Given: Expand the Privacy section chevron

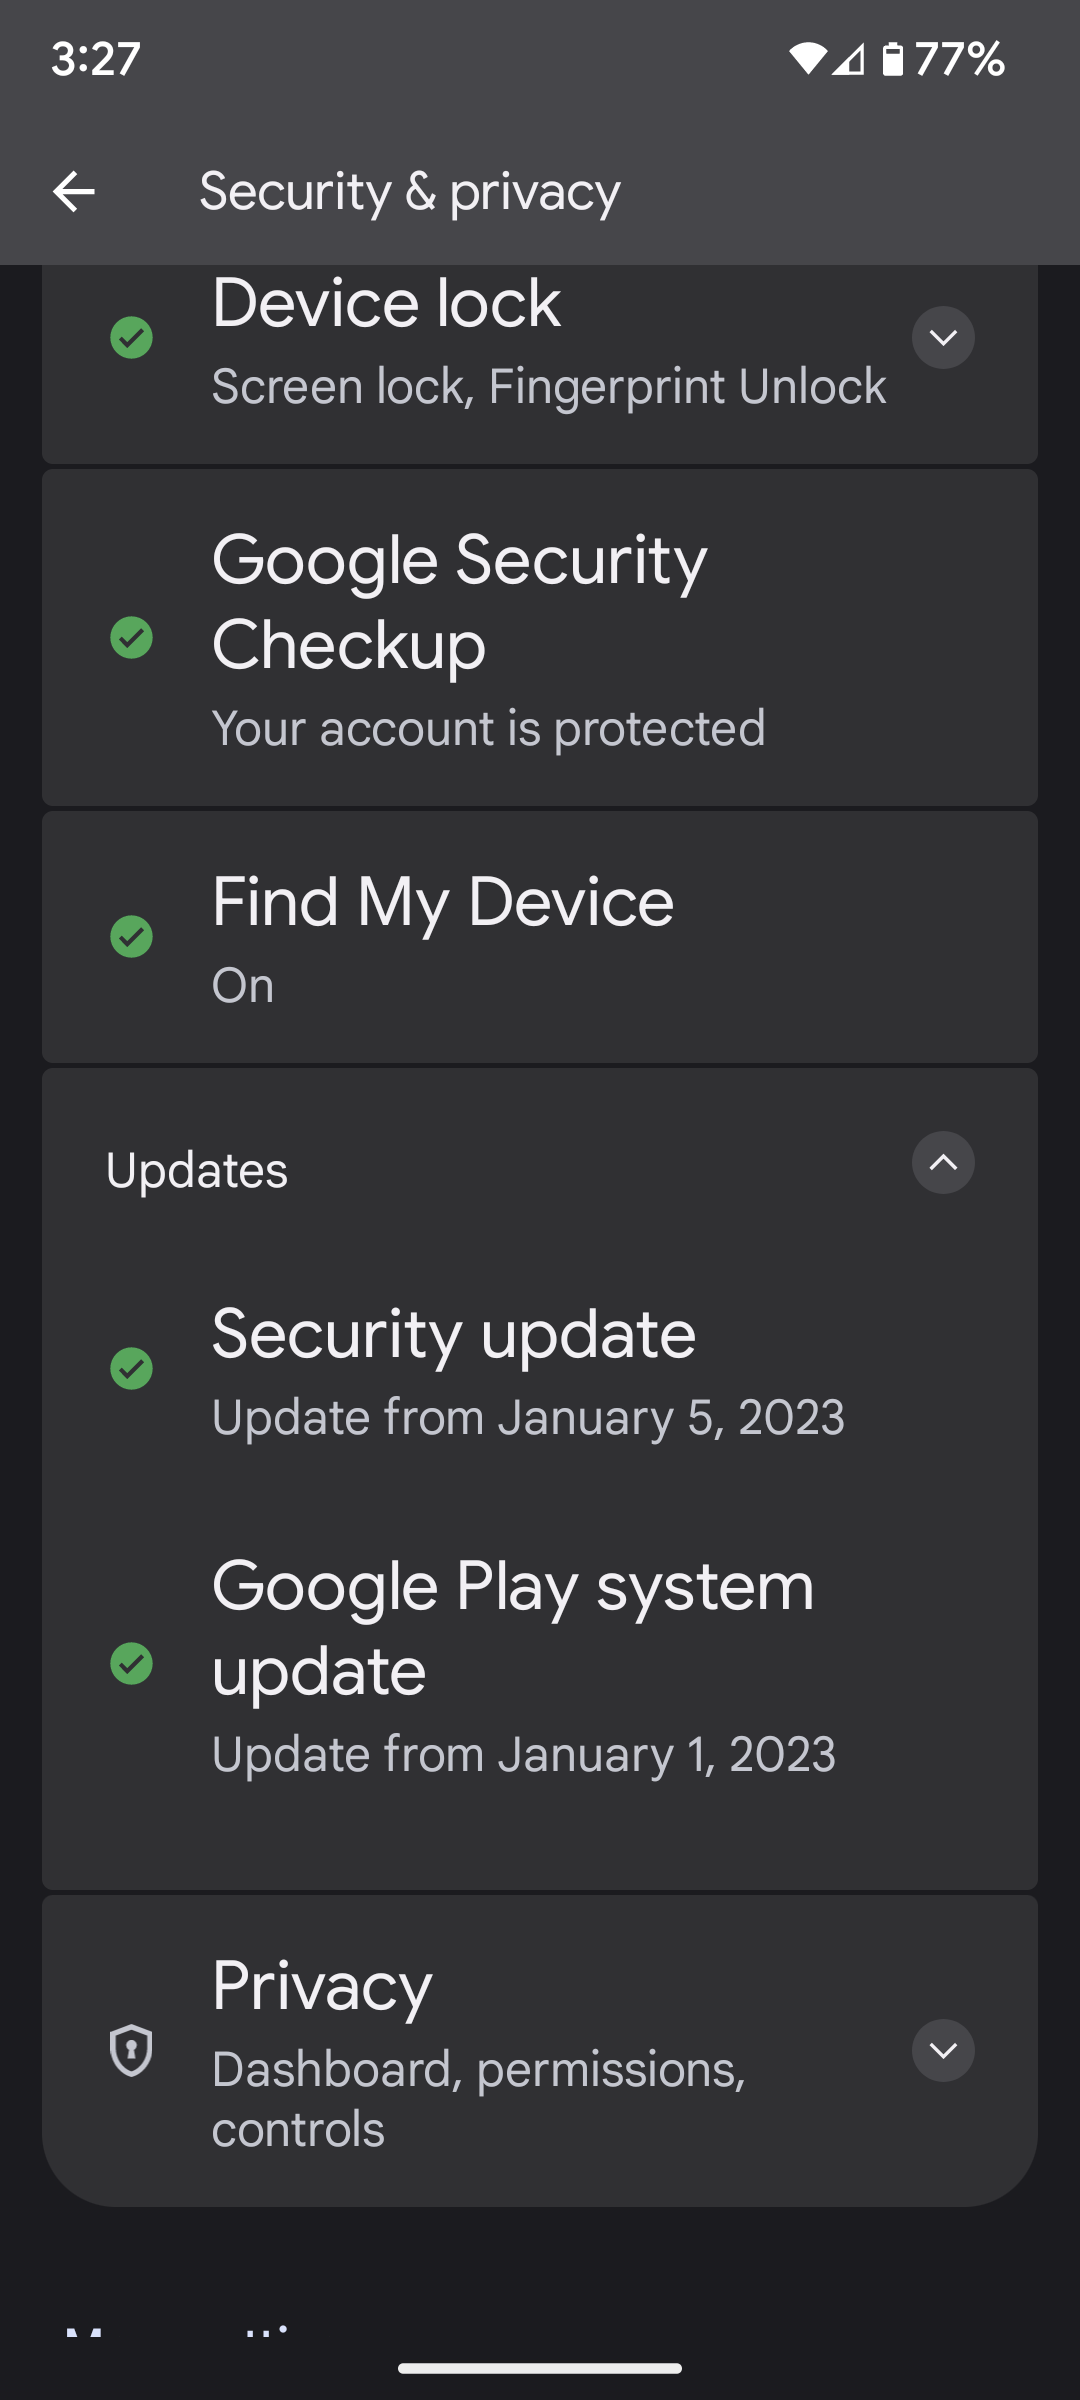Looking at the screenshot, I should [943, 2050].
